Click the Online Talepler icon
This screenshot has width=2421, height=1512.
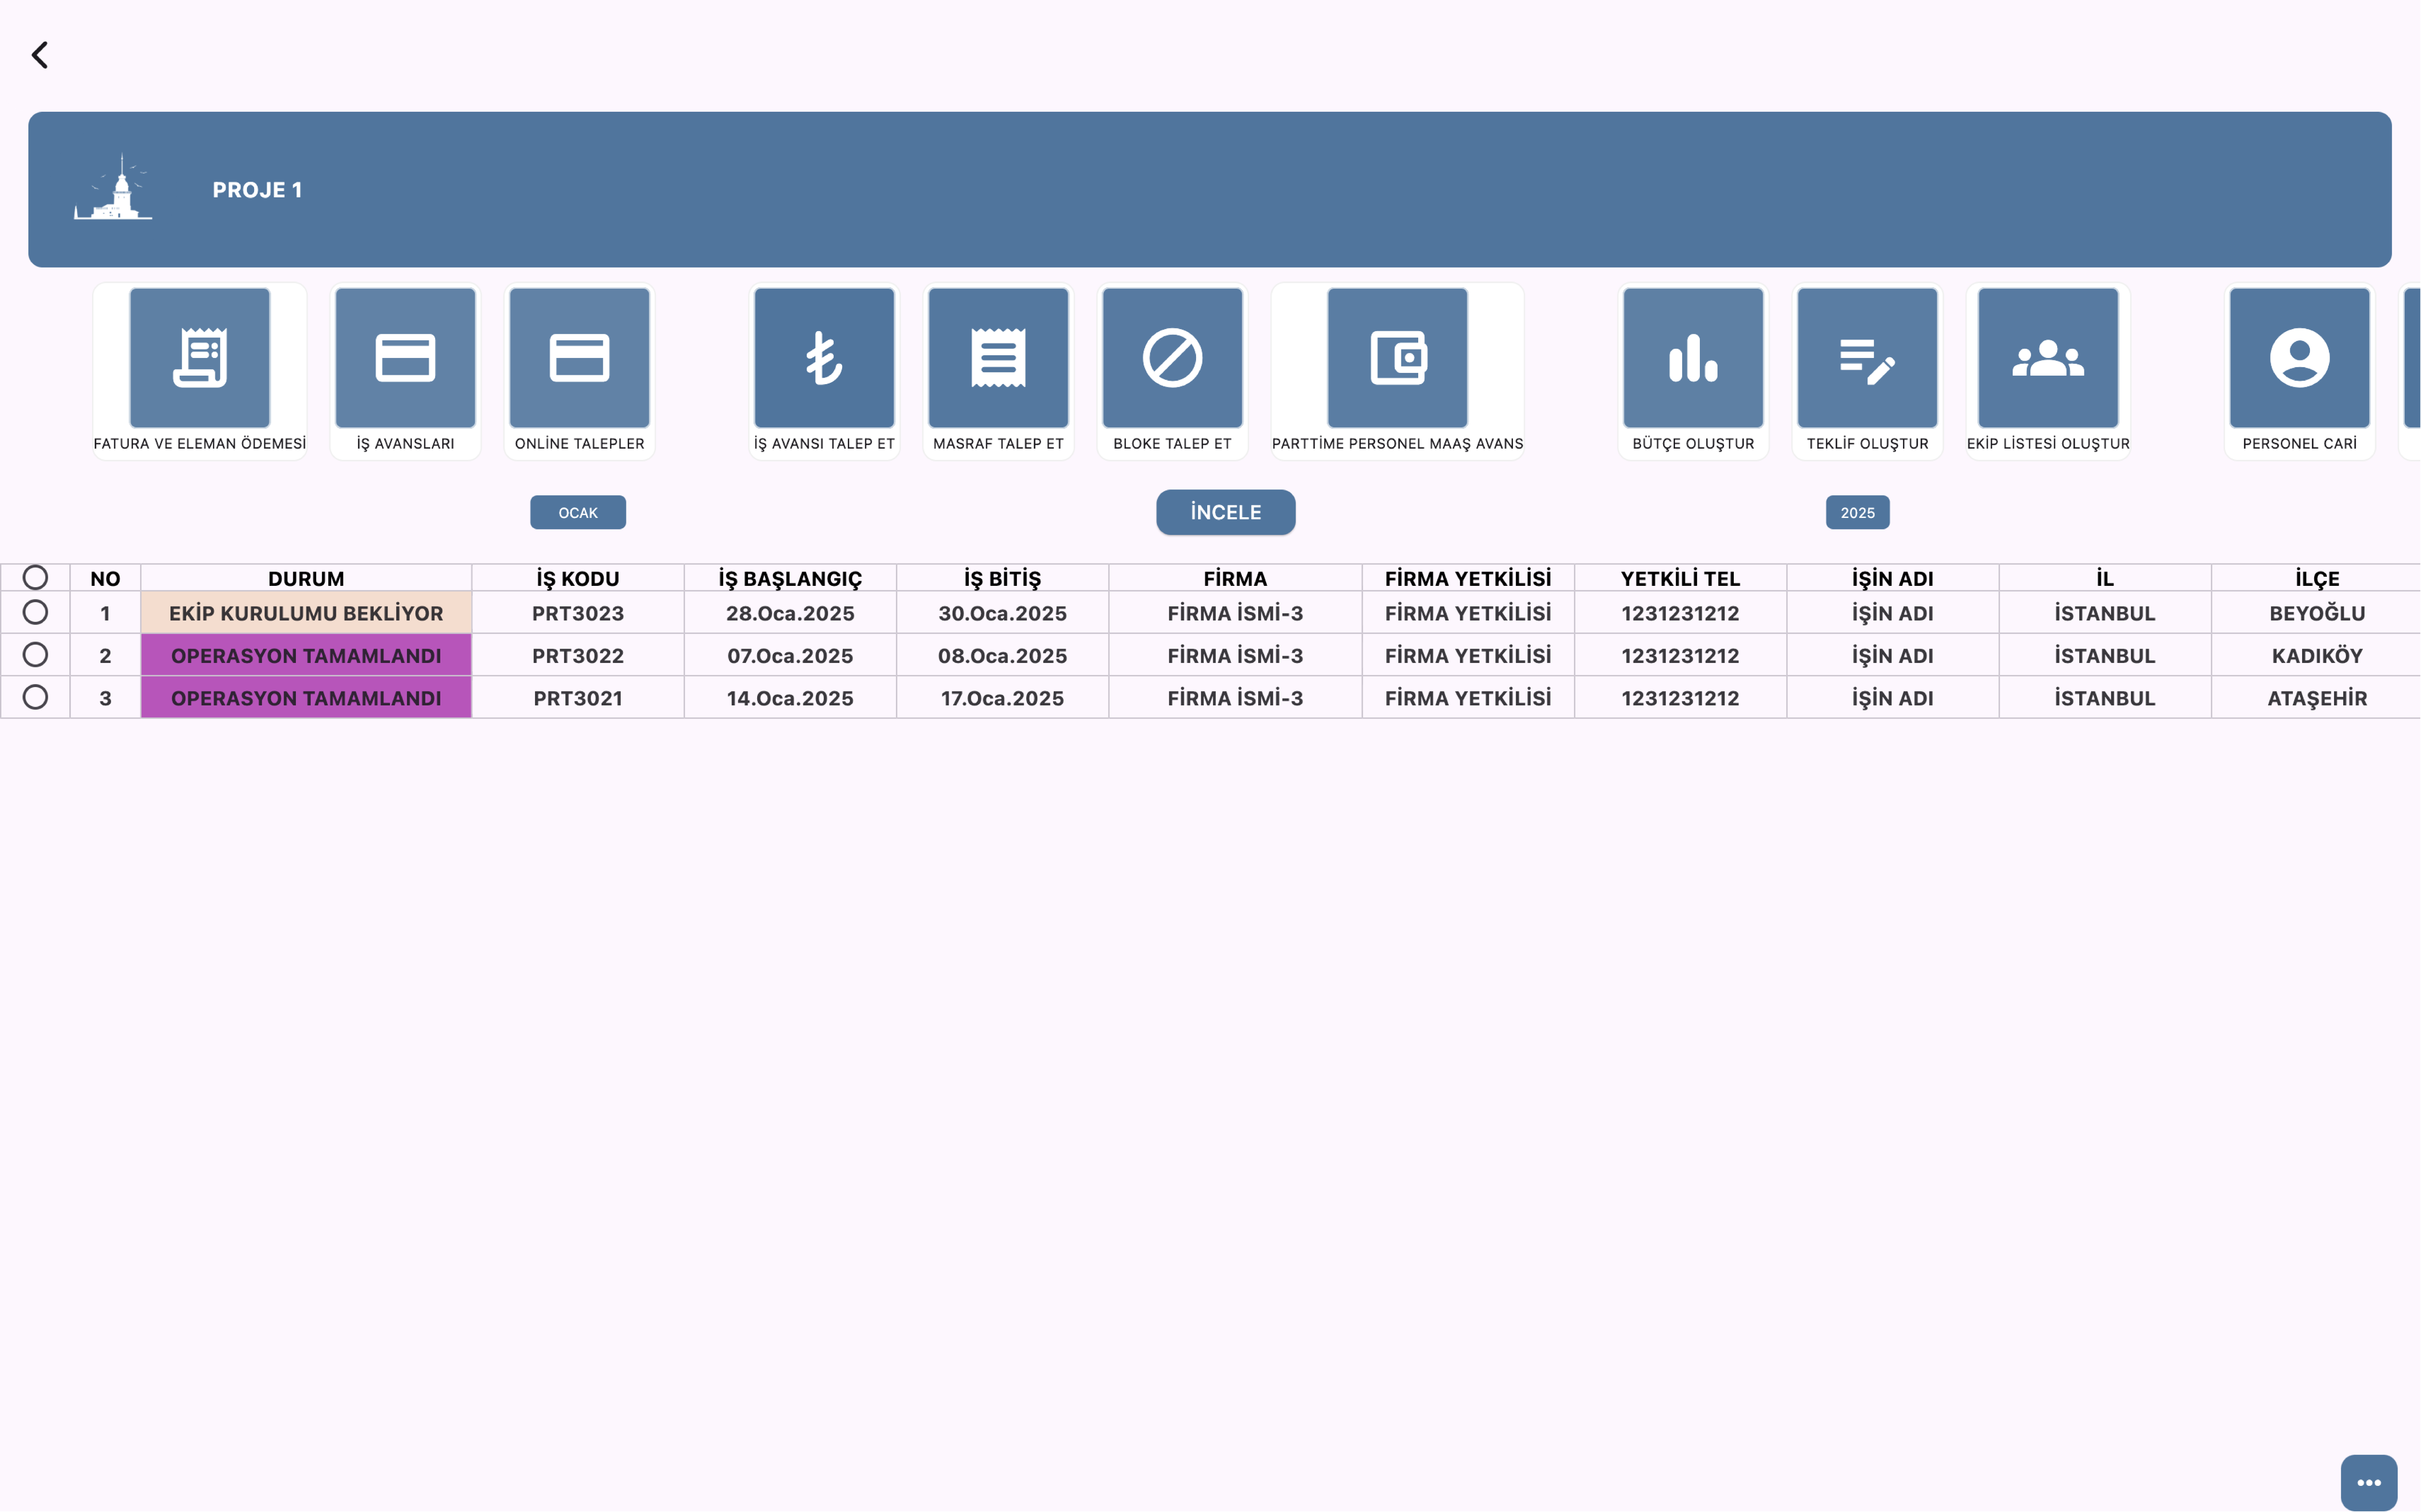click(x=579, y=358)
